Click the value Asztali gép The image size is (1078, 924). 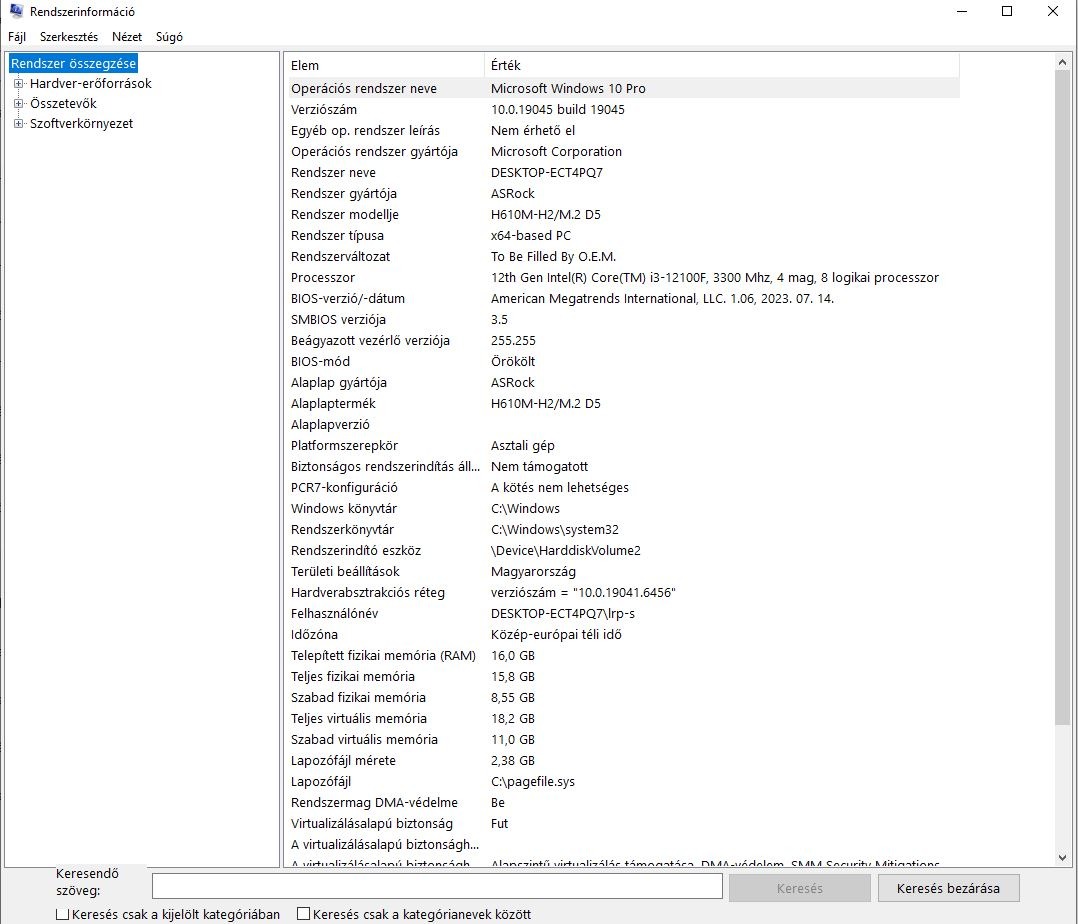(522, 446)
